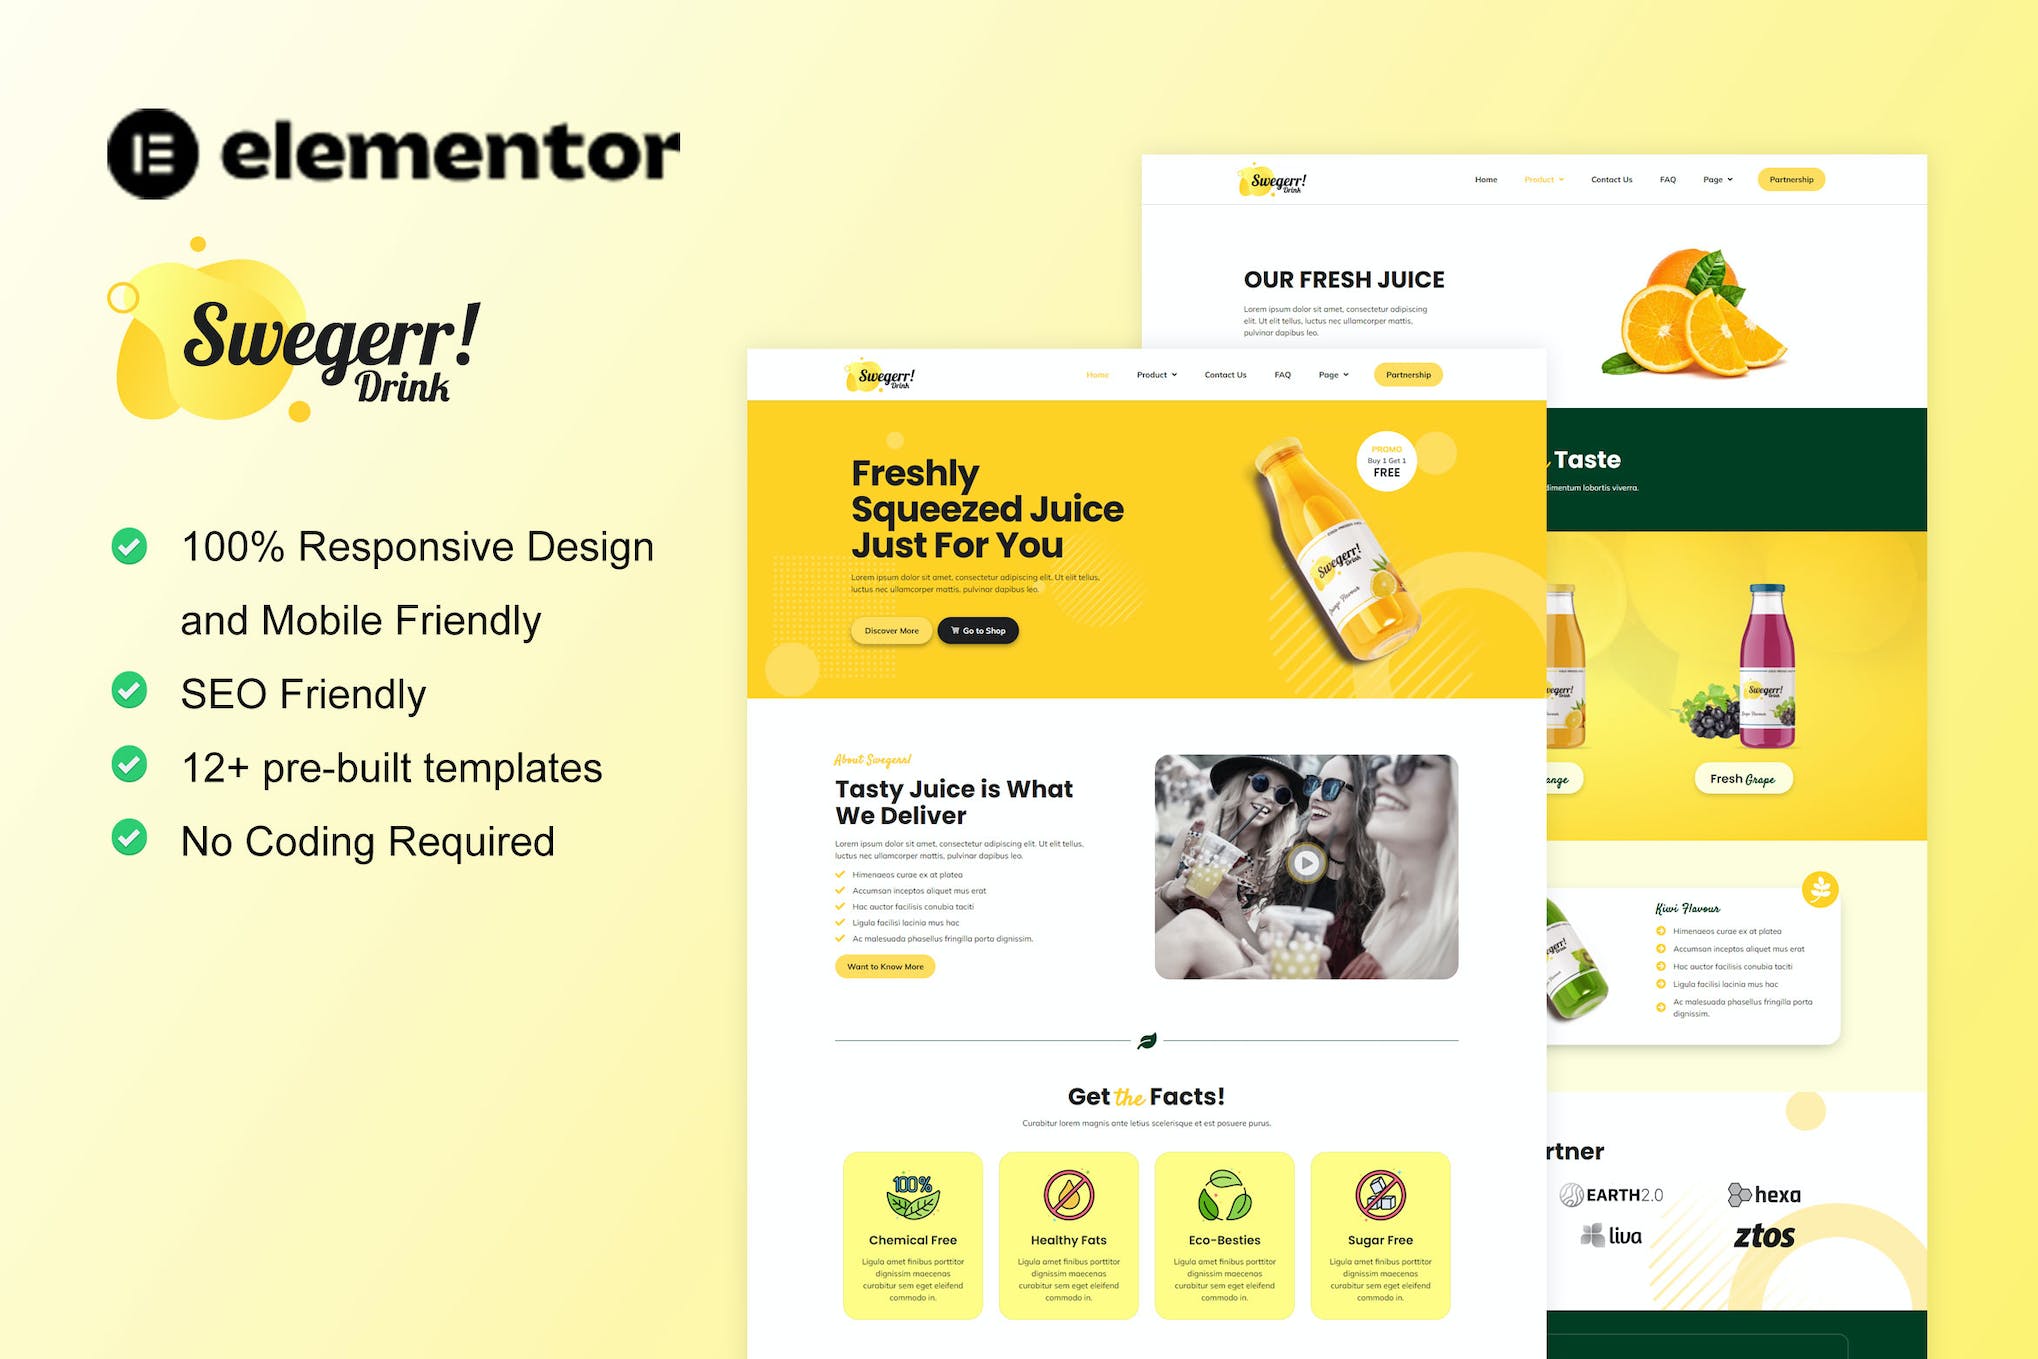The width and height of the screenshot is (2038, 1359).
Task: Click the FAQ navigation link
Action: click(x=1281, y=375)
